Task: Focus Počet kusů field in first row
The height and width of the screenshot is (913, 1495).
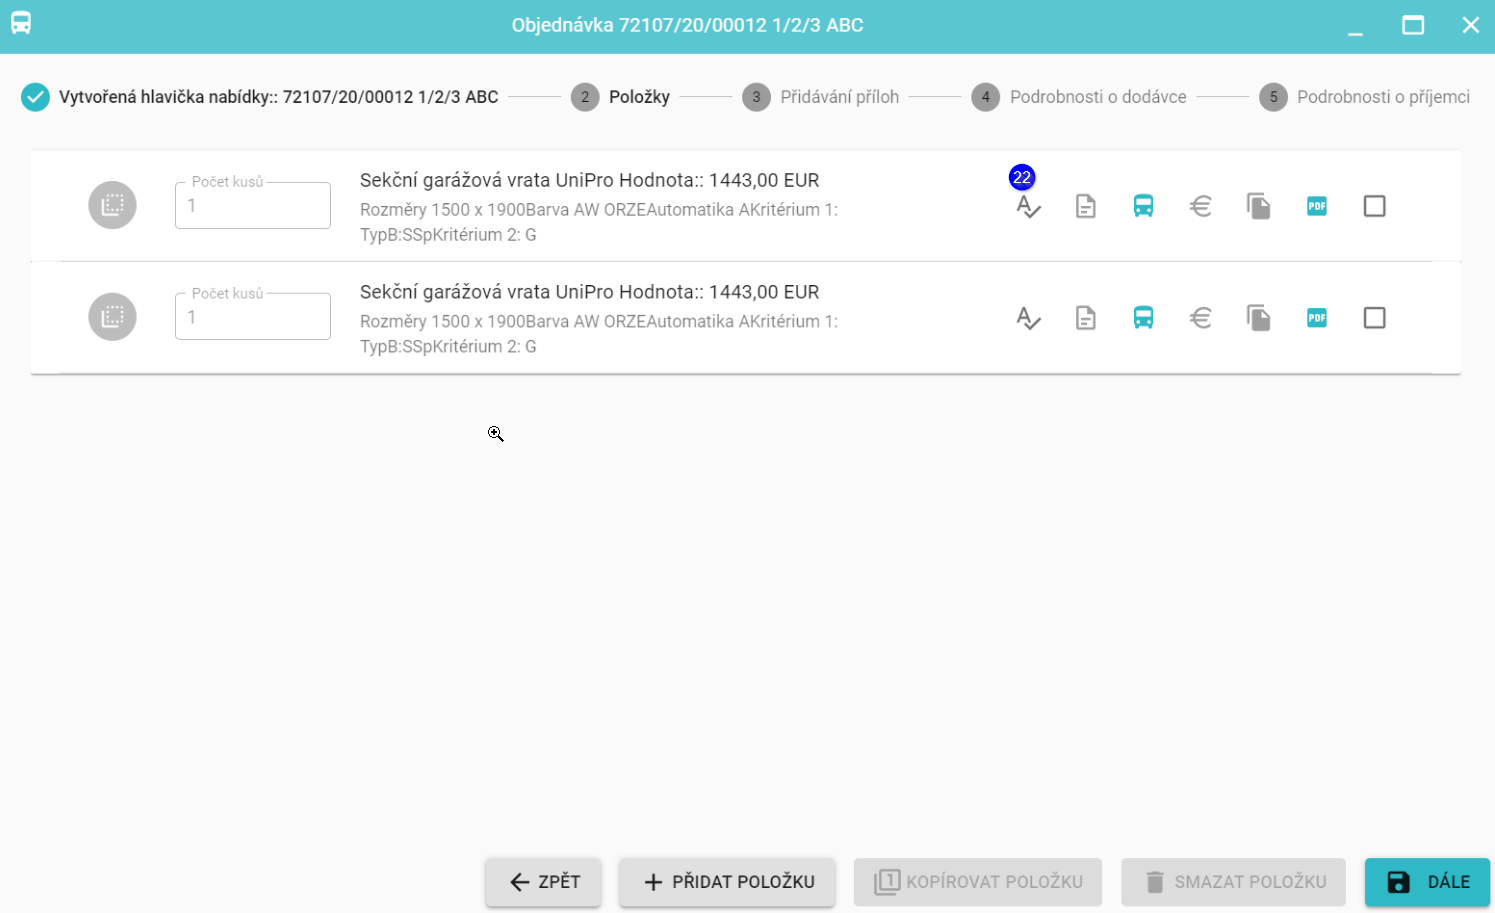Action: pos(253,206)
